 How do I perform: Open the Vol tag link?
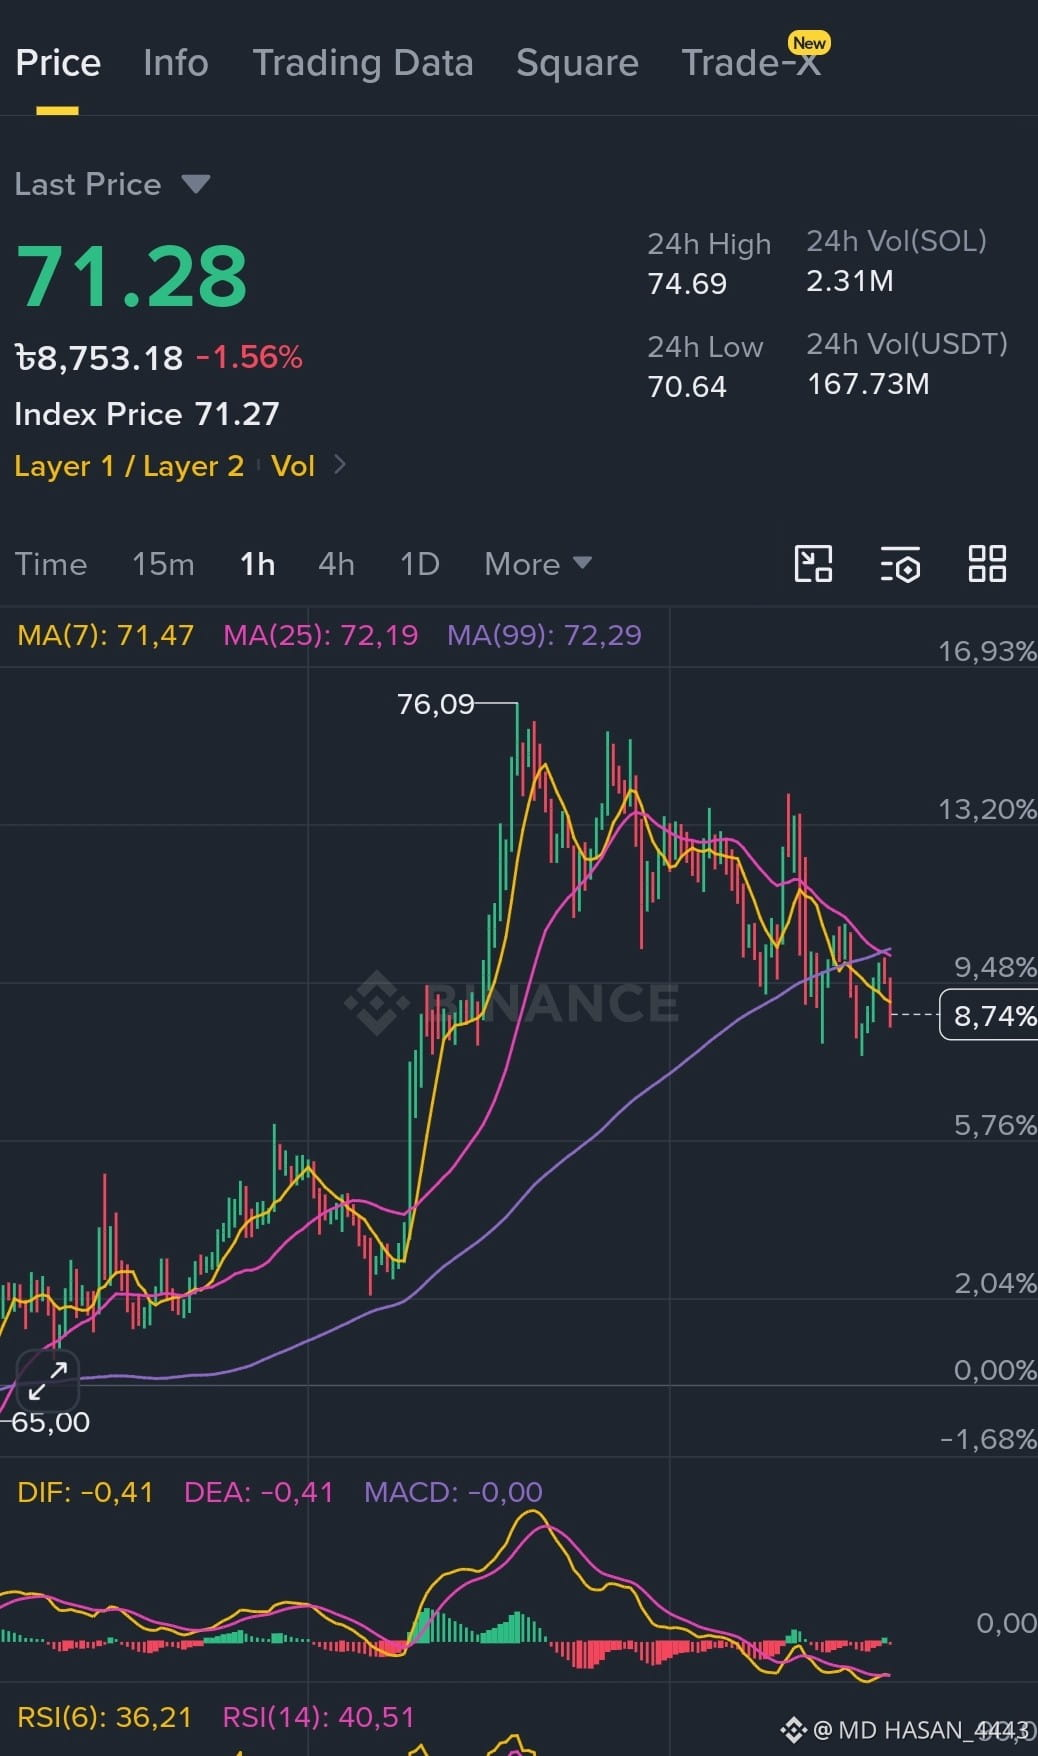click(293, 466)
